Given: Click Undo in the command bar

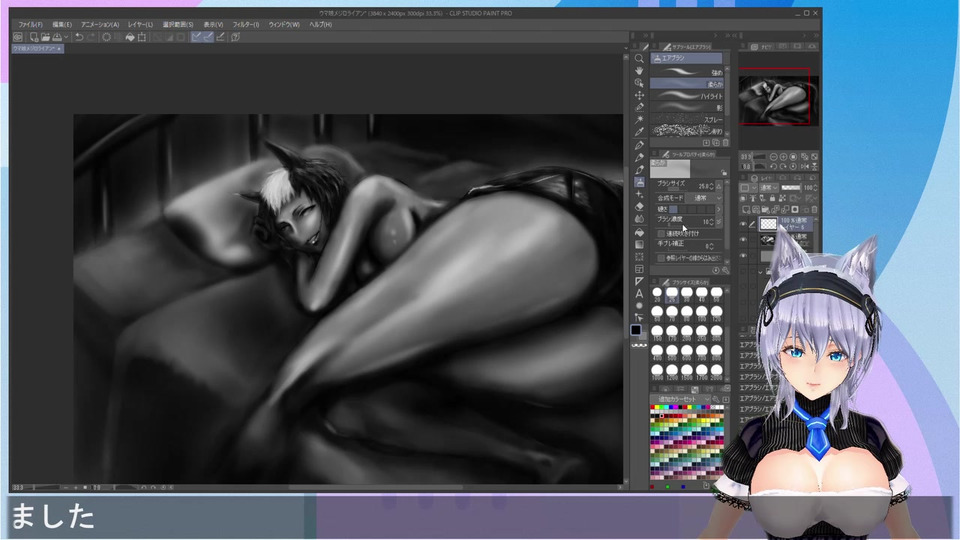Looking at the screenshot, I should click(x=79, y=37).
